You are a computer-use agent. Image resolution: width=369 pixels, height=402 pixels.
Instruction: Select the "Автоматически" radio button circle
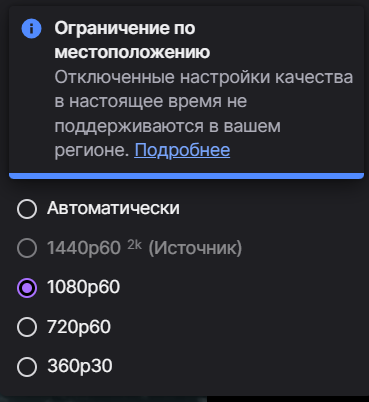coord(27,209)
